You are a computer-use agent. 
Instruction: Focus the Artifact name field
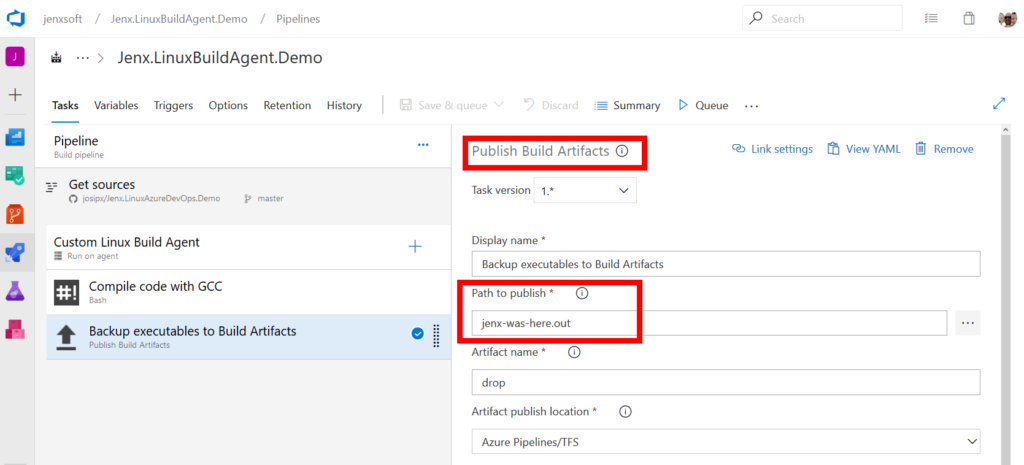[x=726, y=382]
